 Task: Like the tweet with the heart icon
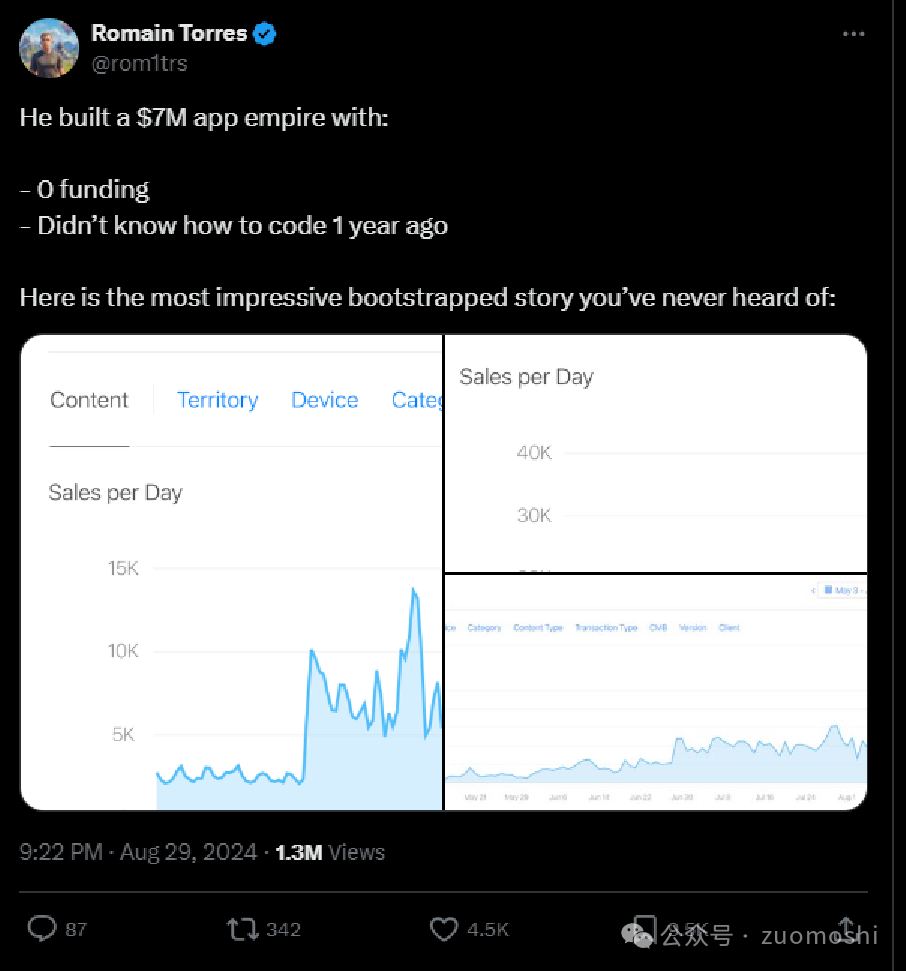[x=444, y=929]
